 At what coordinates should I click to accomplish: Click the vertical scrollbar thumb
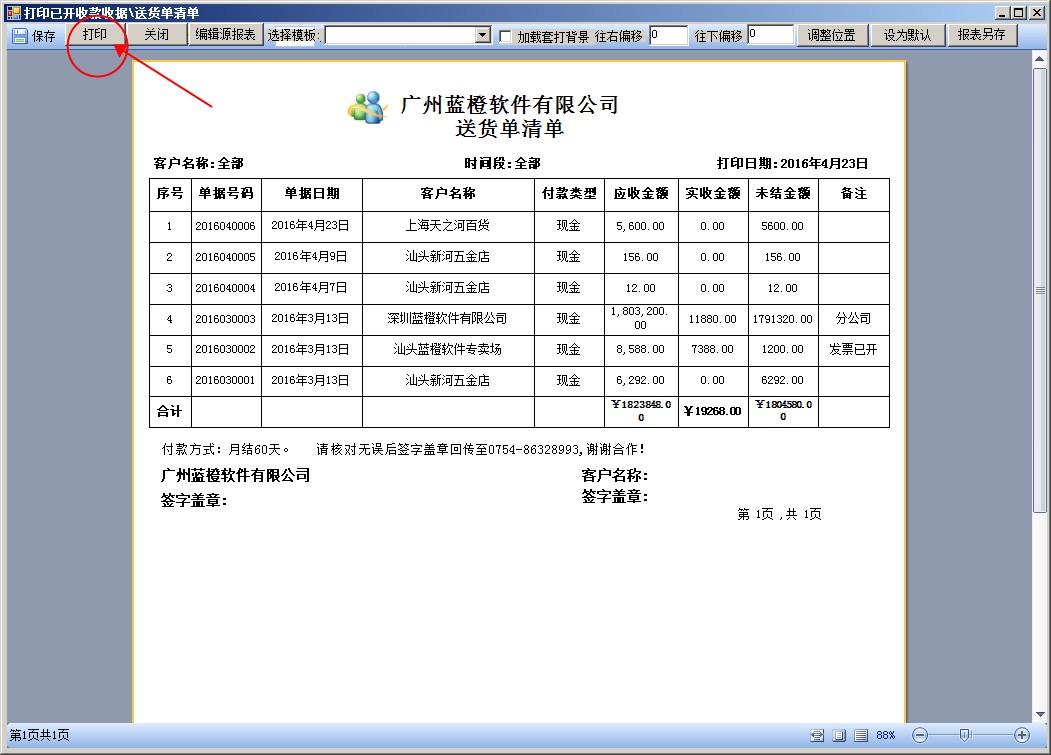click(1040, 290)
